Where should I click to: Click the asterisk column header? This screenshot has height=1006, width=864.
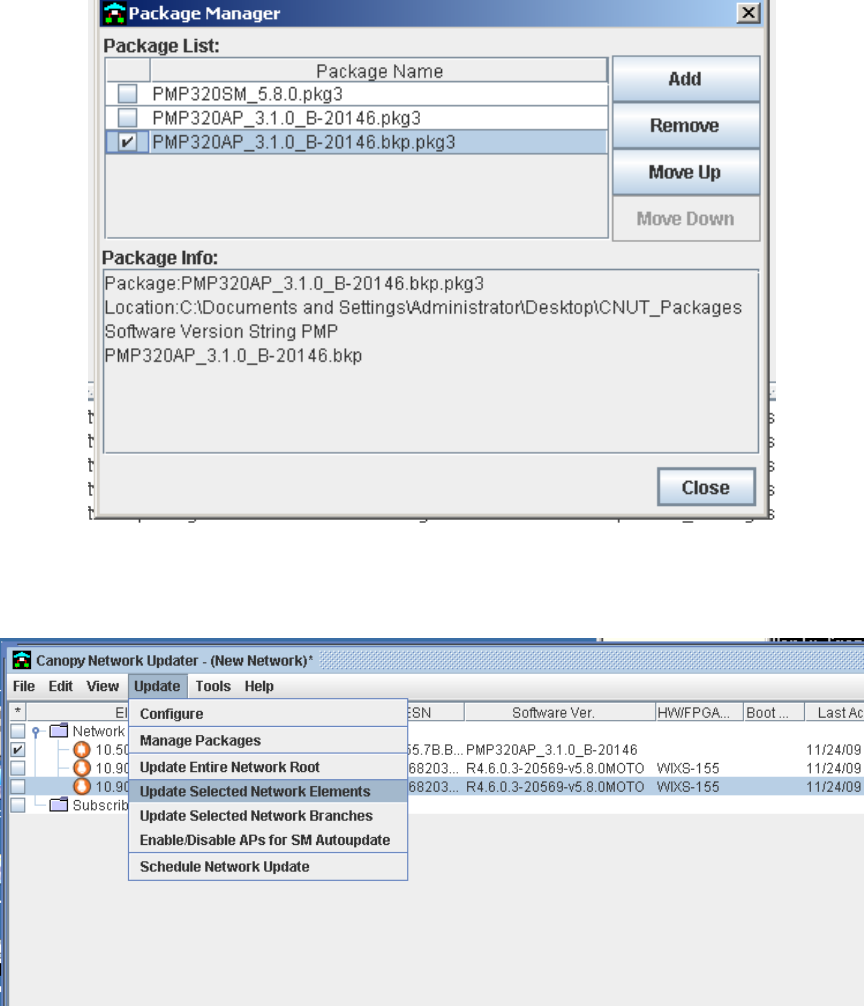pos(18,712)
